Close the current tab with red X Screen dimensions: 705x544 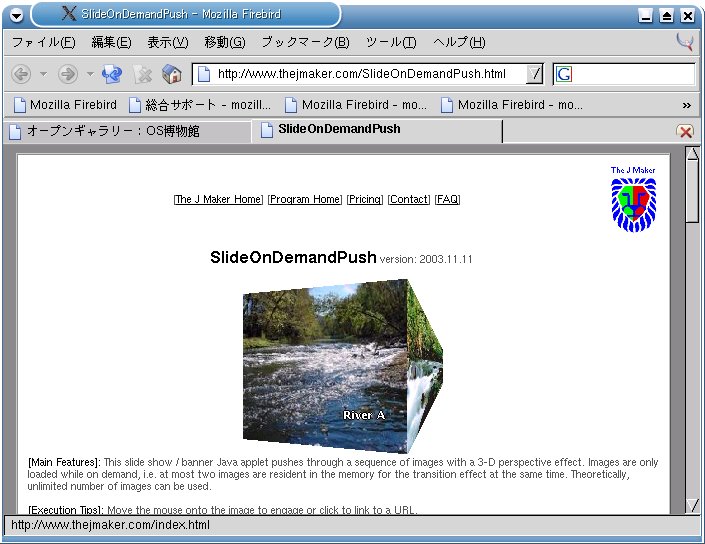[x=685, y=131]
